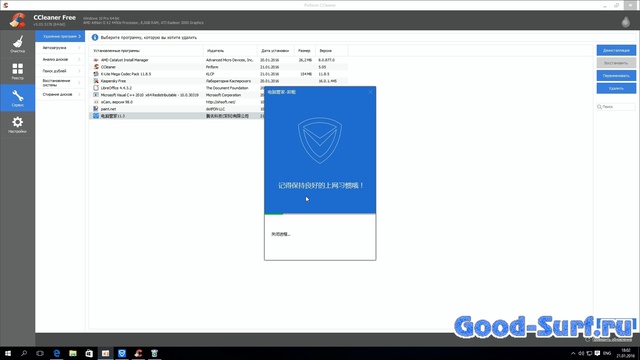
Task: Open Автозагрузка startup tab
Action: coord(60,48)
